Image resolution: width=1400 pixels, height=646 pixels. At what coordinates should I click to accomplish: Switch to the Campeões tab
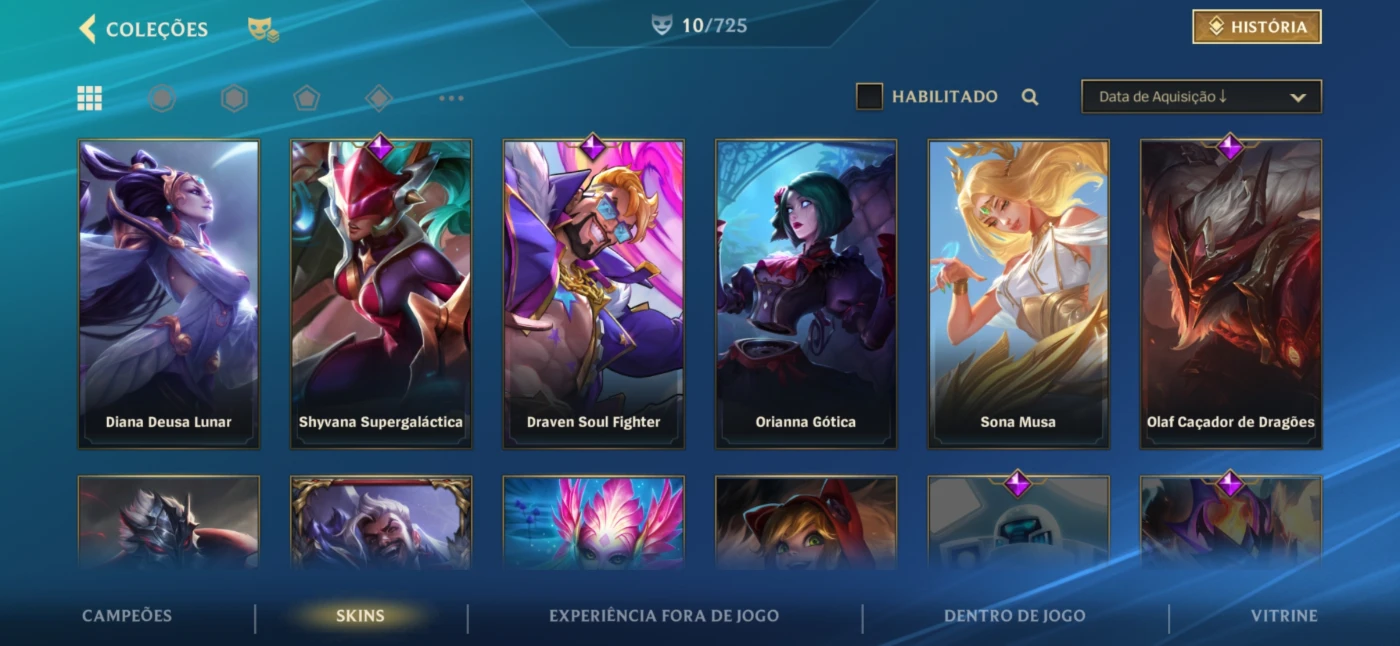(127, 616)
